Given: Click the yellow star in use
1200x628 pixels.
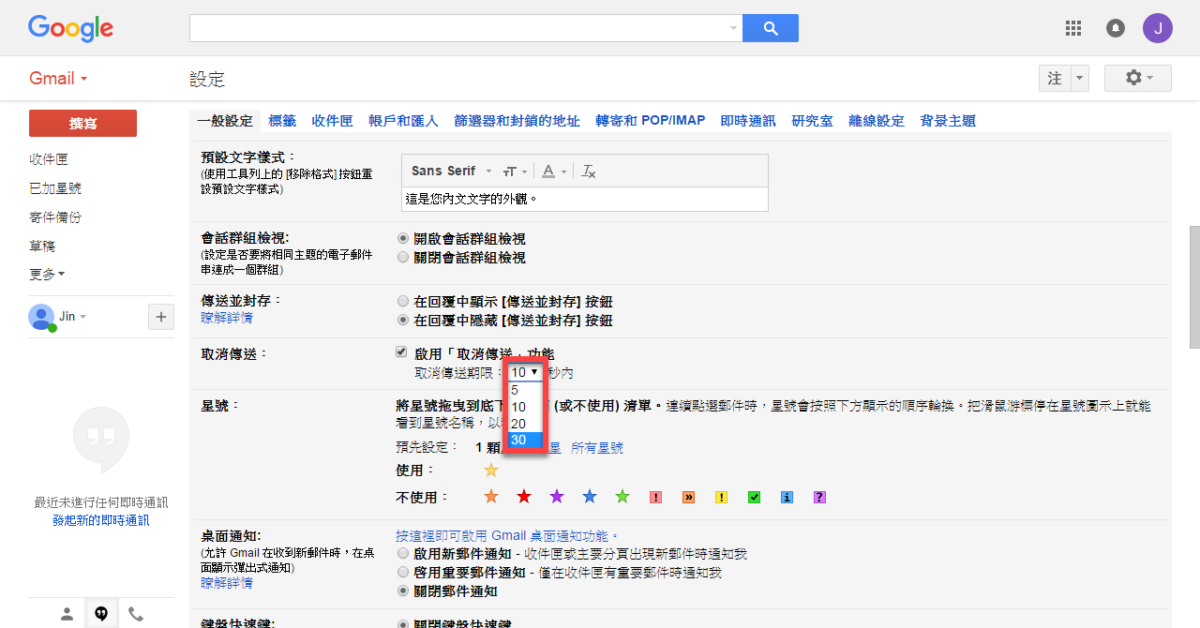Looking at the screenshot, I should [491, 470].
